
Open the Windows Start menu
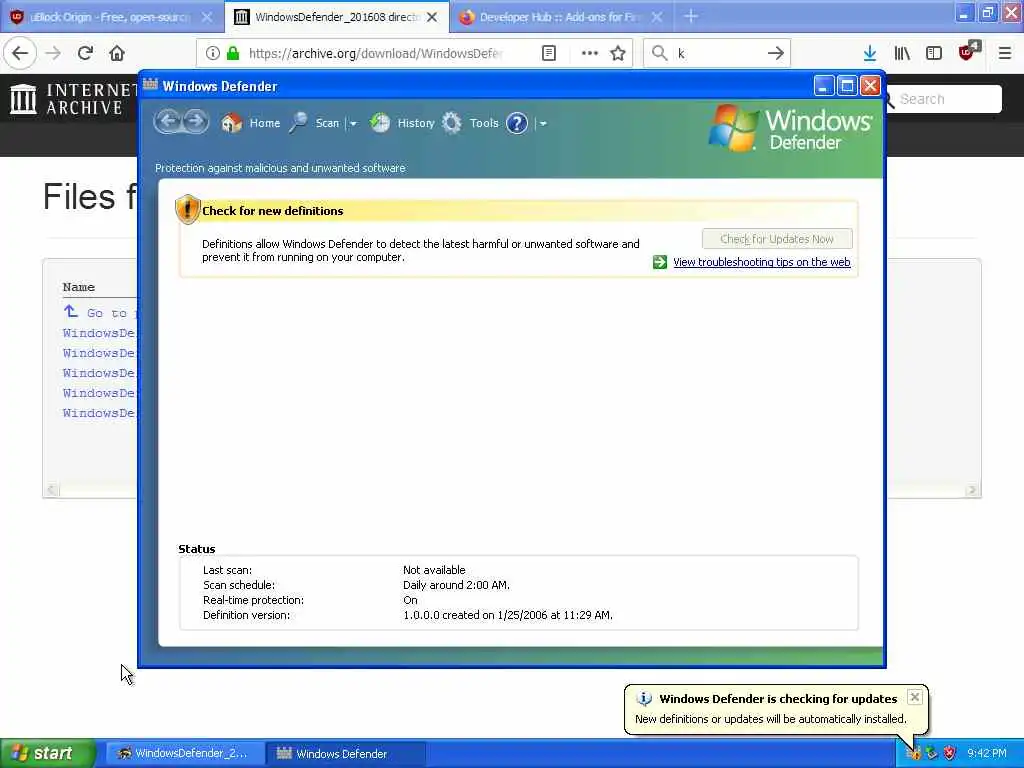click(x=47, y=753)
